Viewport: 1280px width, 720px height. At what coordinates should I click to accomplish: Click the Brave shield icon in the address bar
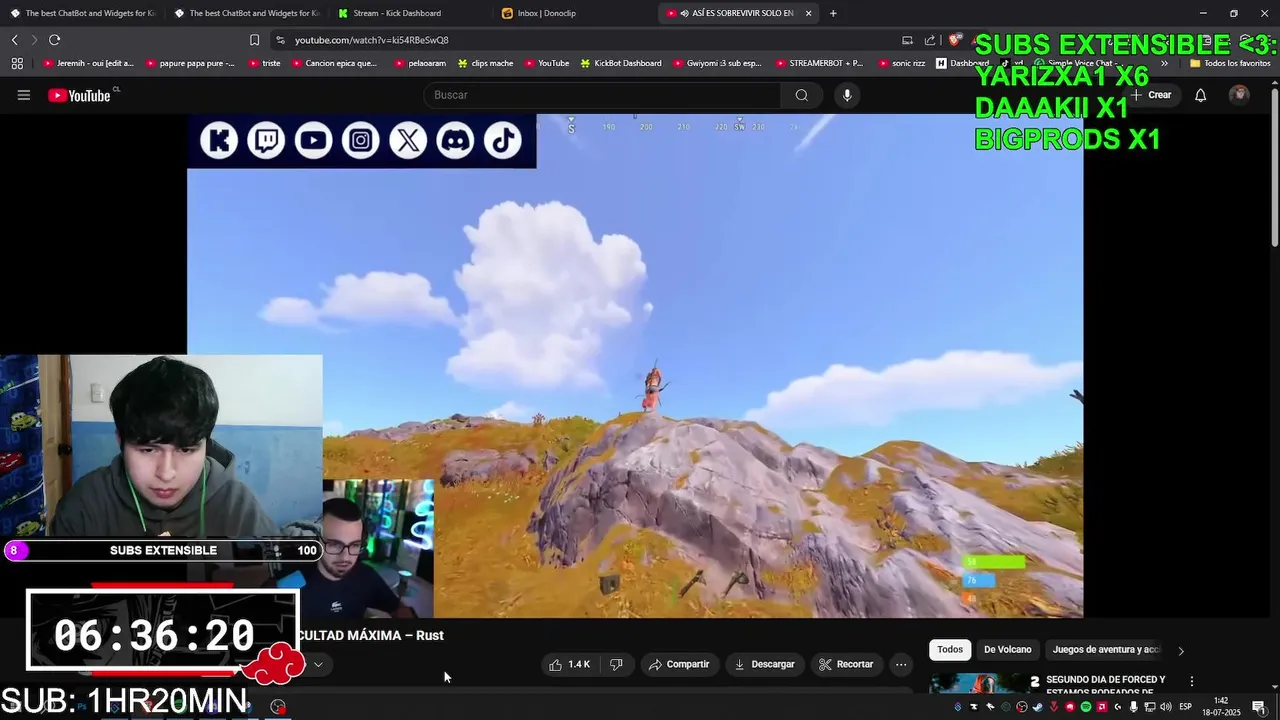click(955, 40)
